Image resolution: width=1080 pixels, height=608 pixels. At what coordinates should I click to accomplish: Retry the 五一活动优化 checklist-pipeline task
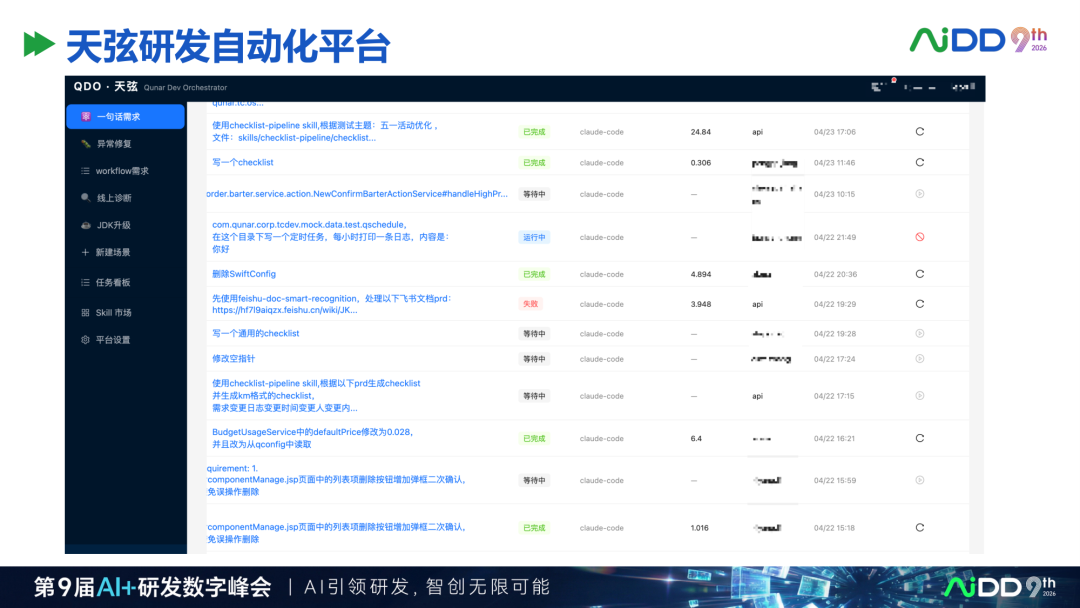(x=920, y=132)
